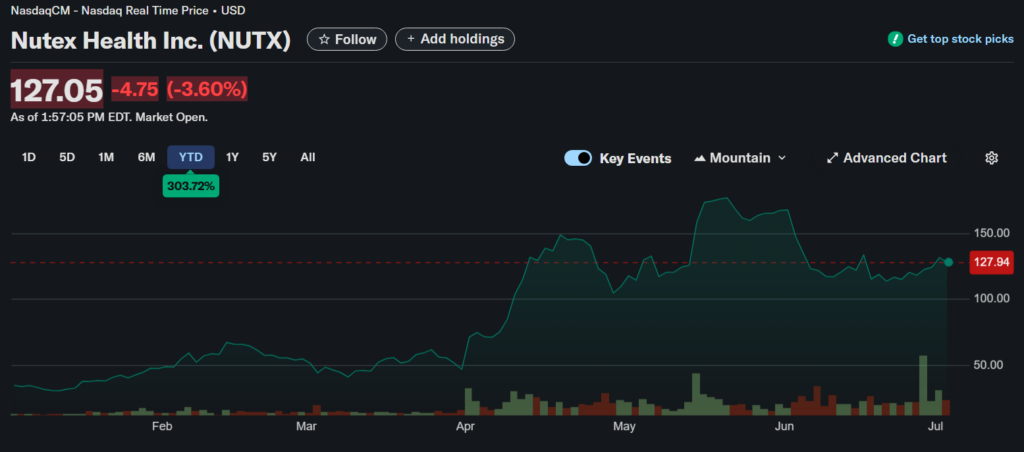This screenshot has width=1024, height=452.
Task: Click the 50.00 axis label
Action: tap(991, 364)
